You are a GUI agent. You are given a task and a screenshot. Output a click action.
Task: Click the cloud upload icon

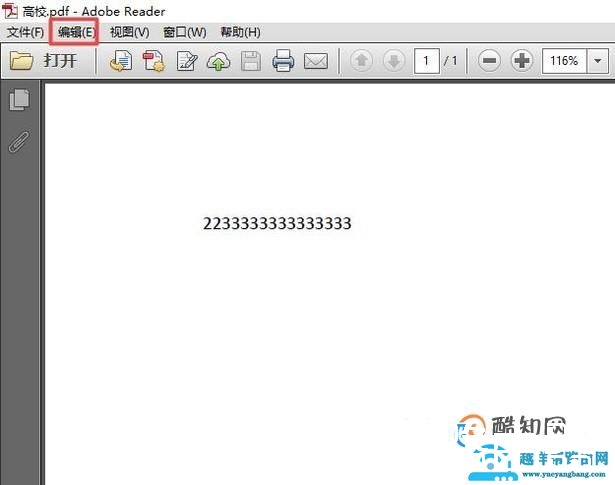[218, 61]
